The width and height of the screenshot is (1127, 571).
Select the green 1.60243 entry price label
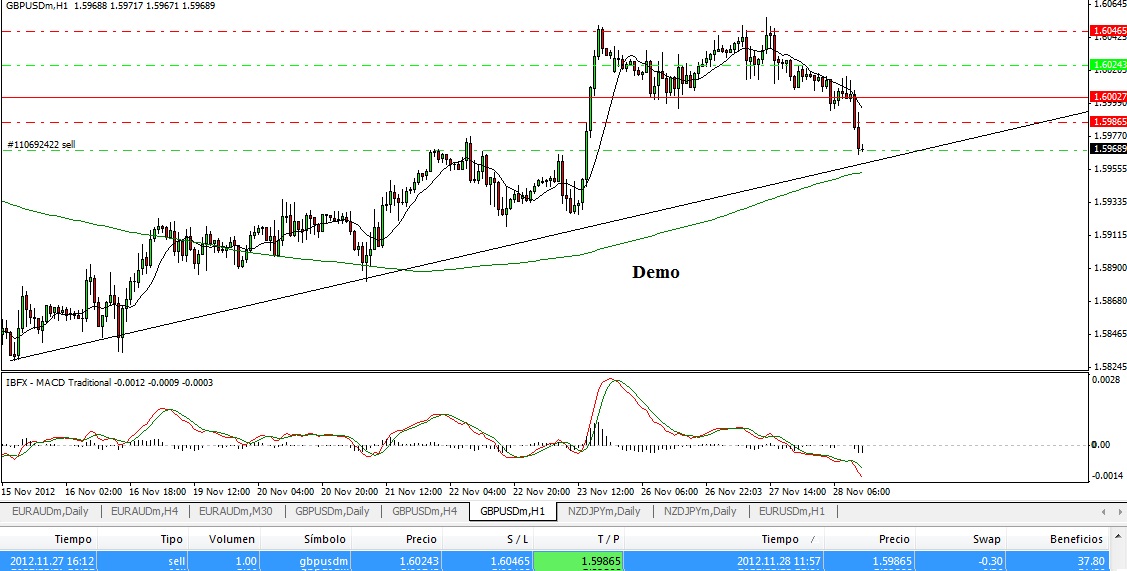[x=1108, y=65]
